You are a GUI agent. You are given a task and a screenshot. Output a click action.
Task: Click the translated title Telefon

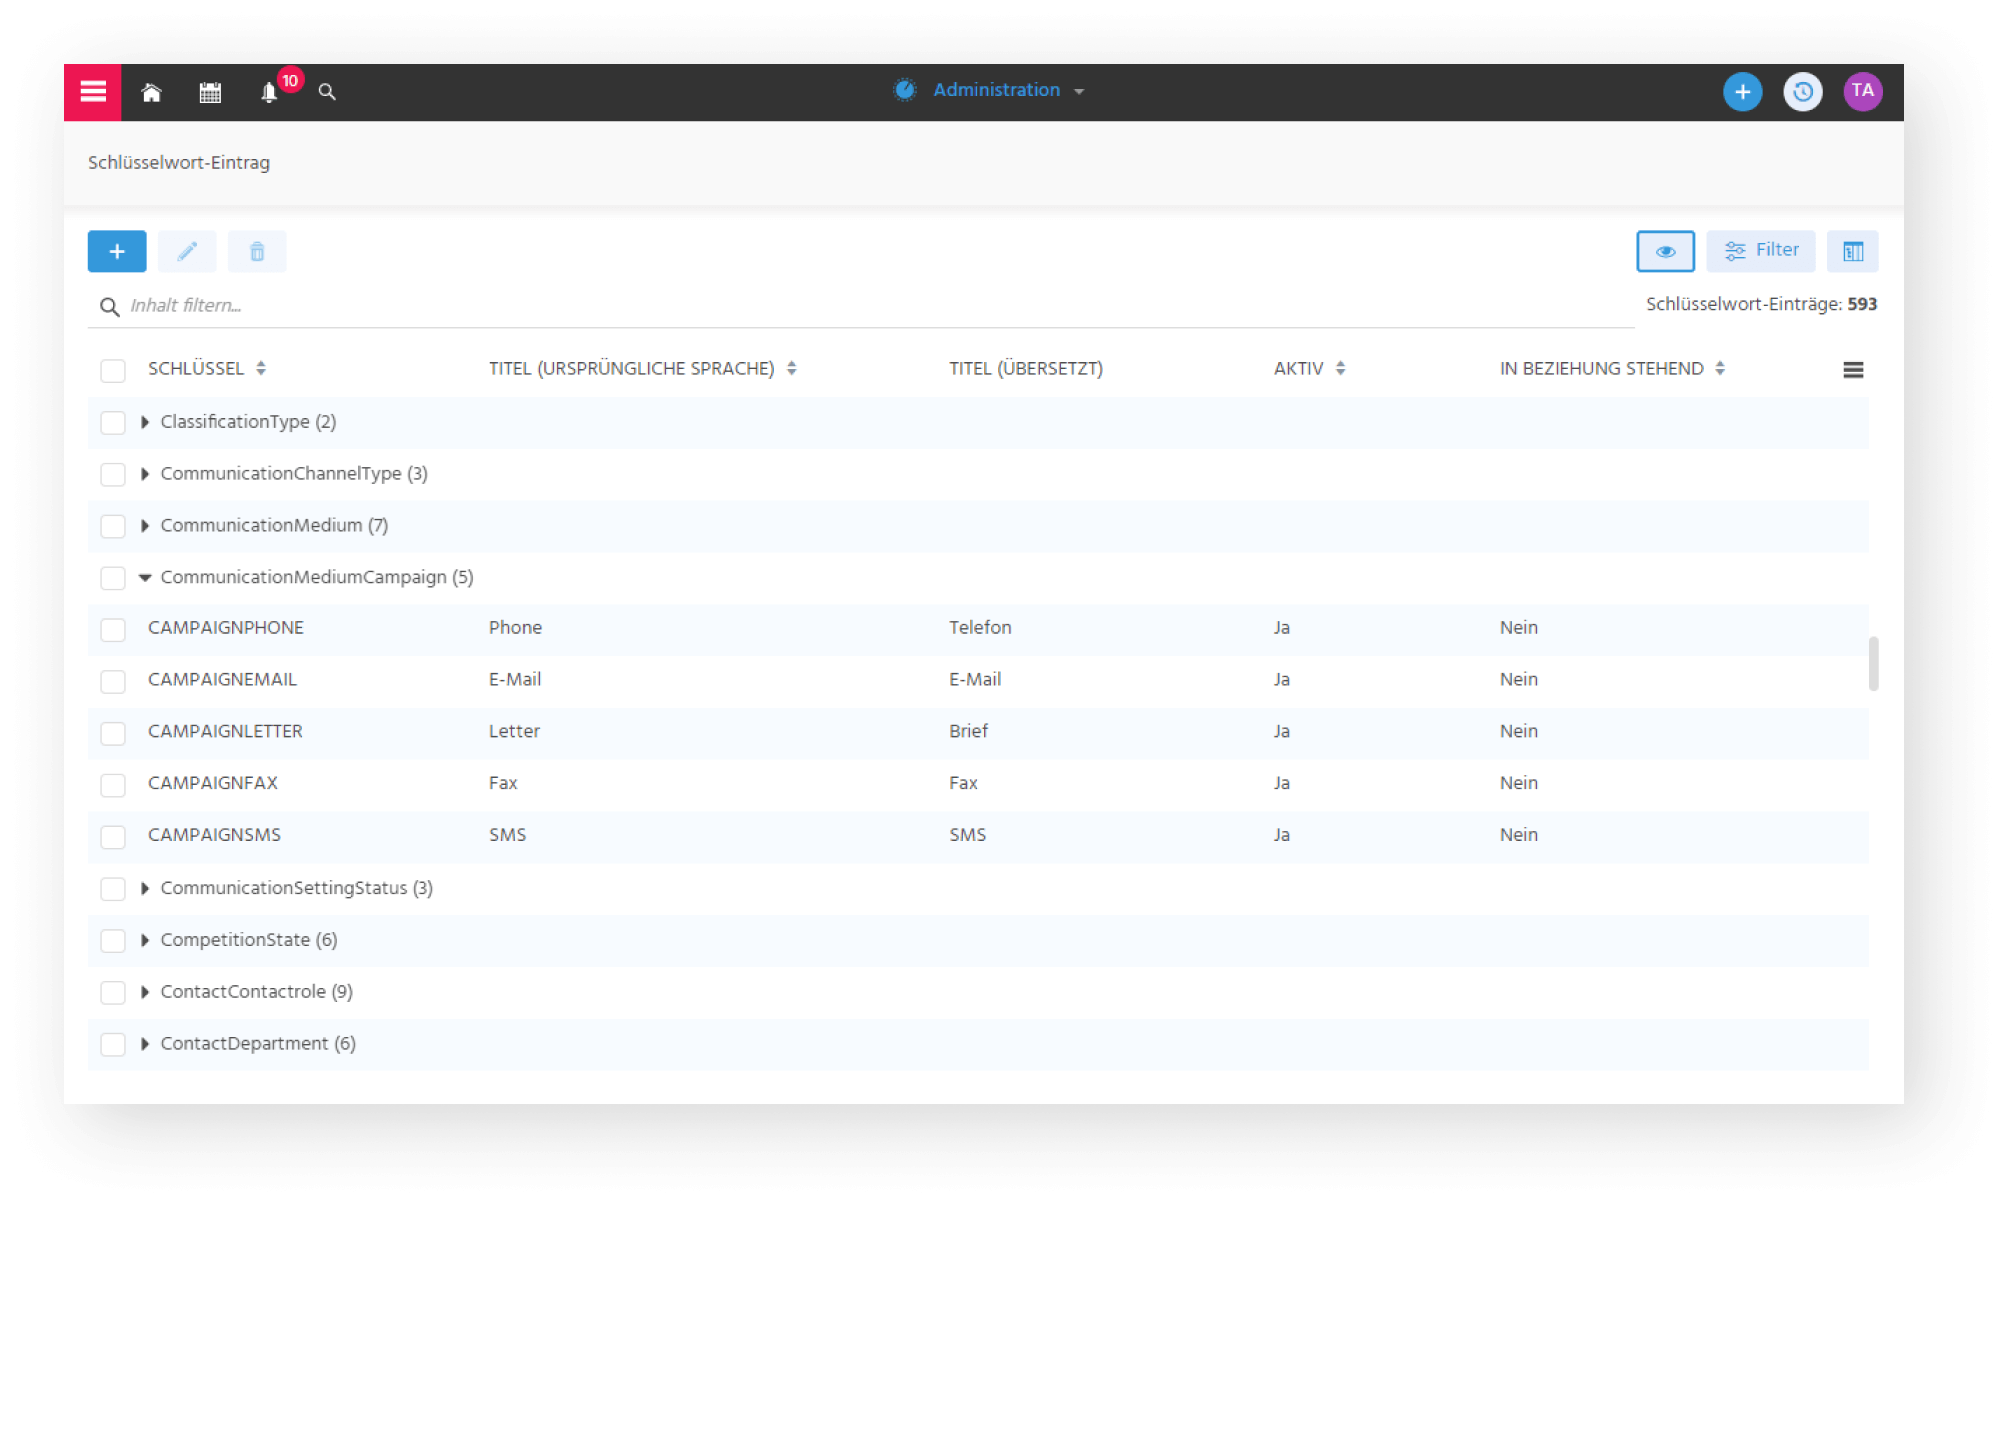click(980, 628)
